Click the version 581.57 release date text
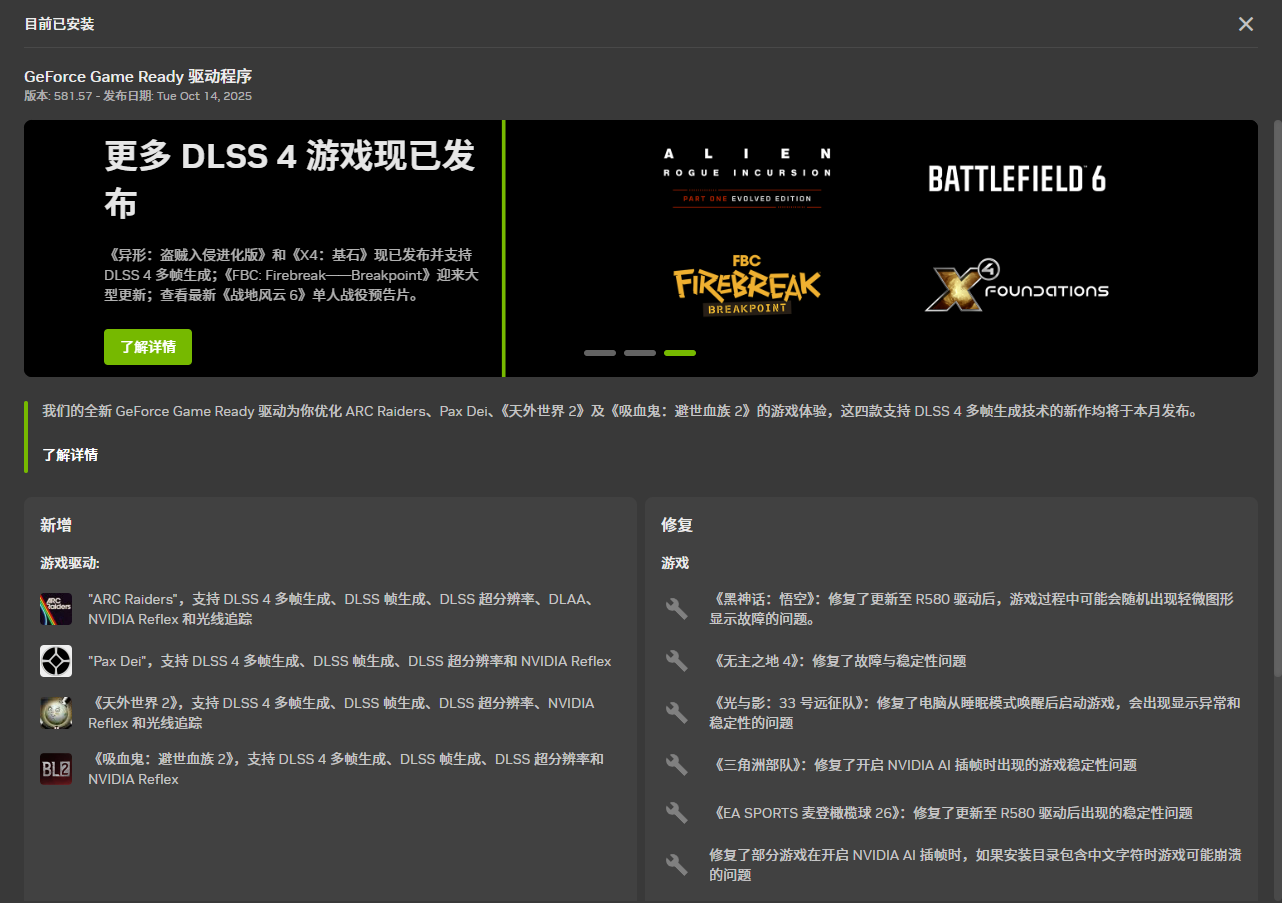 [x=138, y=96]
